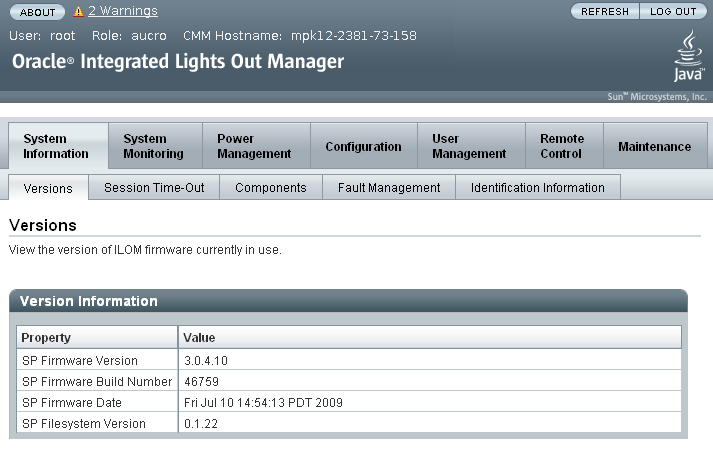Click the Property column header

(97, 337)
